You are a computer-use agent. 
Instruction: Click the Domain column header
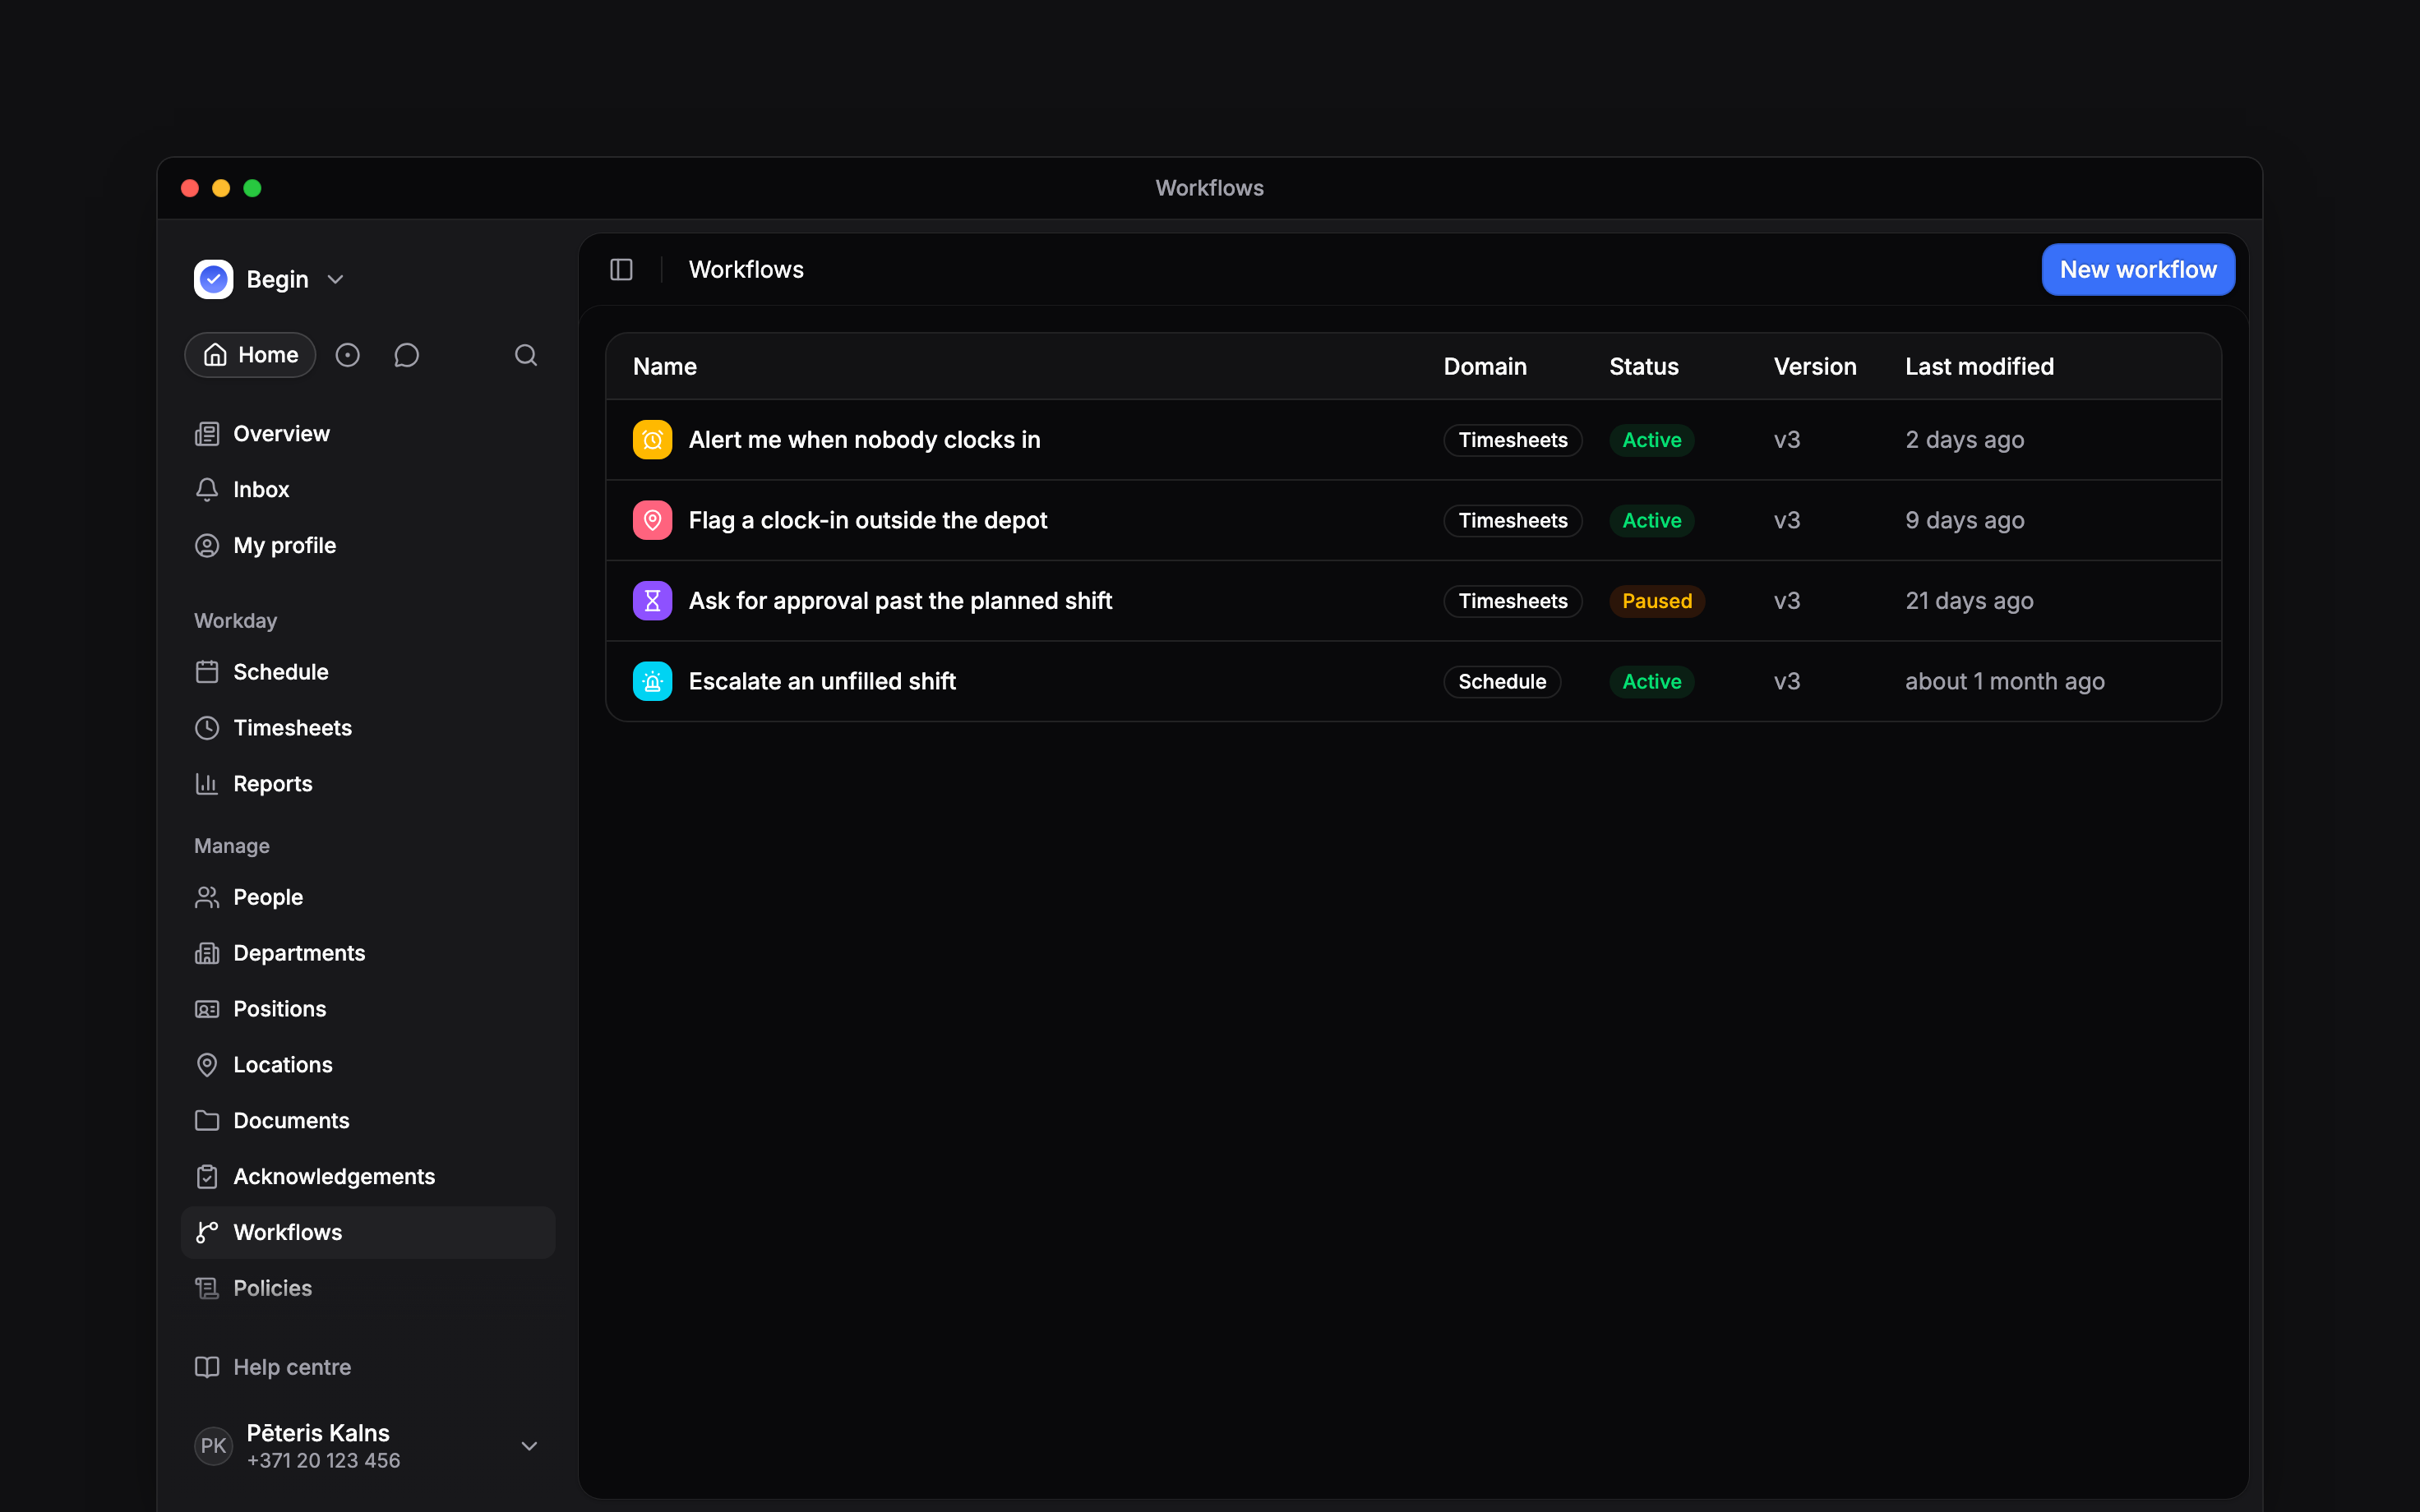point(1485,367)
